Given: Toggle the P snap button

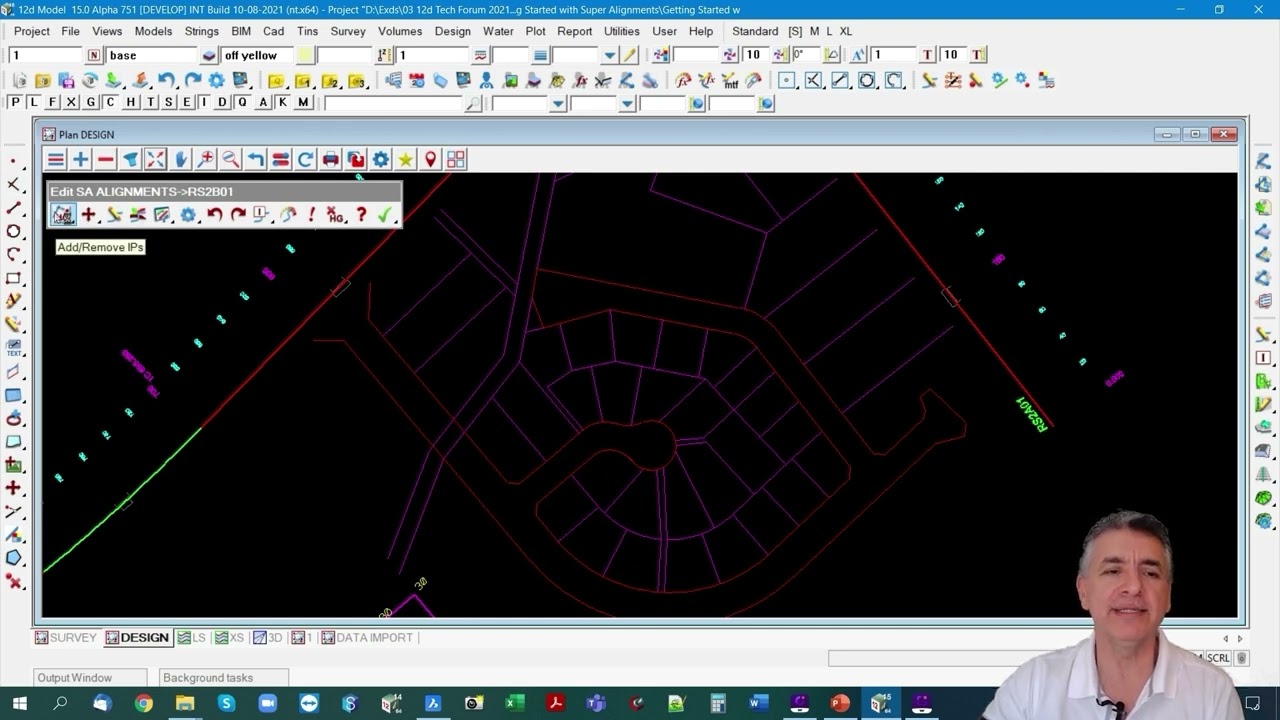Looking at the screenshot, I should pyautogui.click(x=15, y=103).
